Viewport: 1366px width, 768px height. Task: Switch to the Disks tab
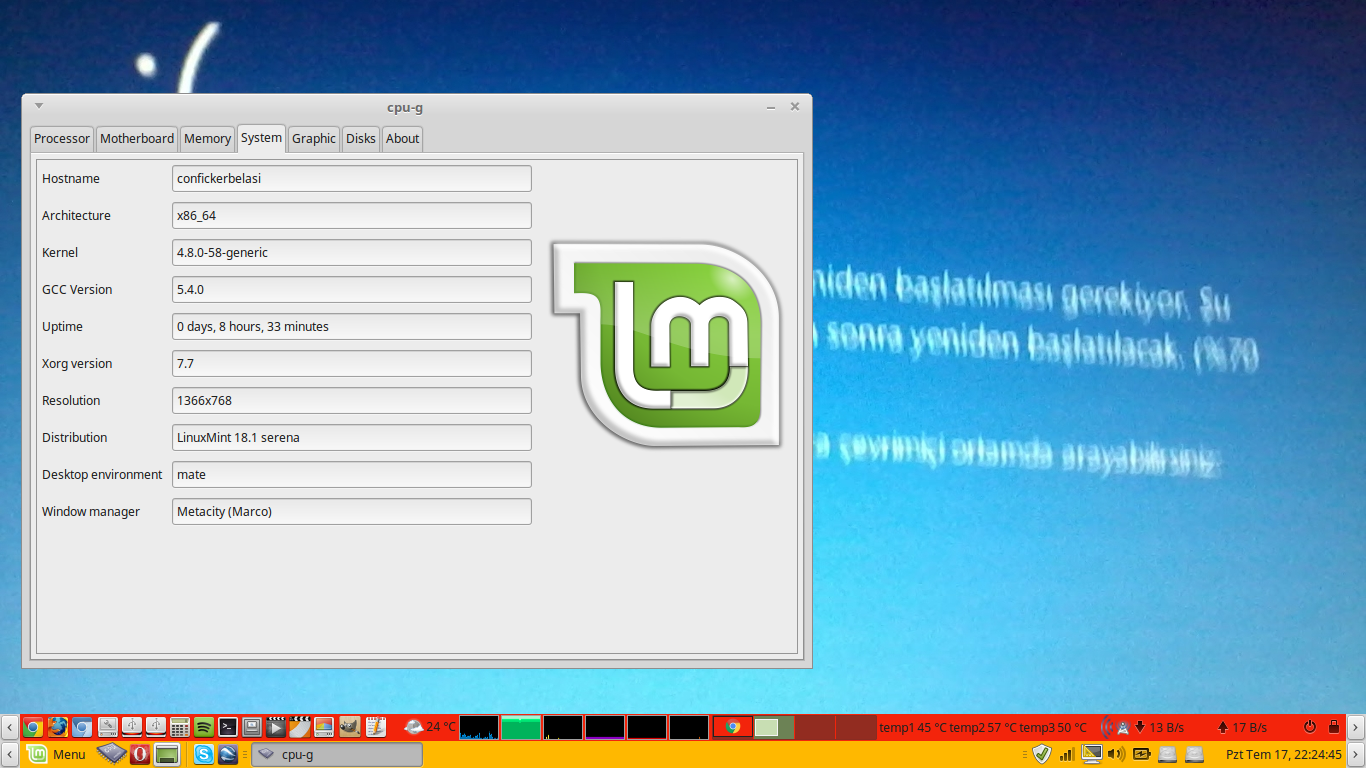point(361,138)
